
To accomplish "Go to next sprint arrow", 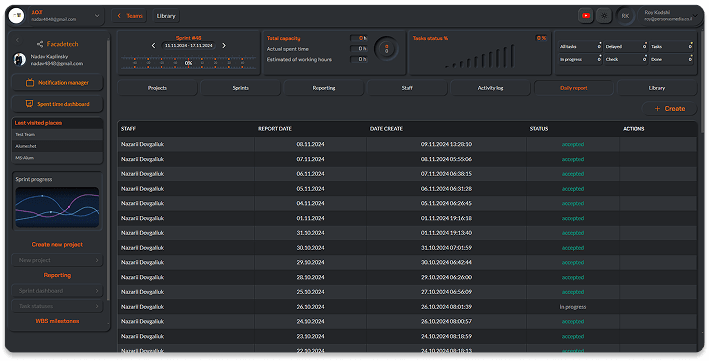I will tap(223, 45).
